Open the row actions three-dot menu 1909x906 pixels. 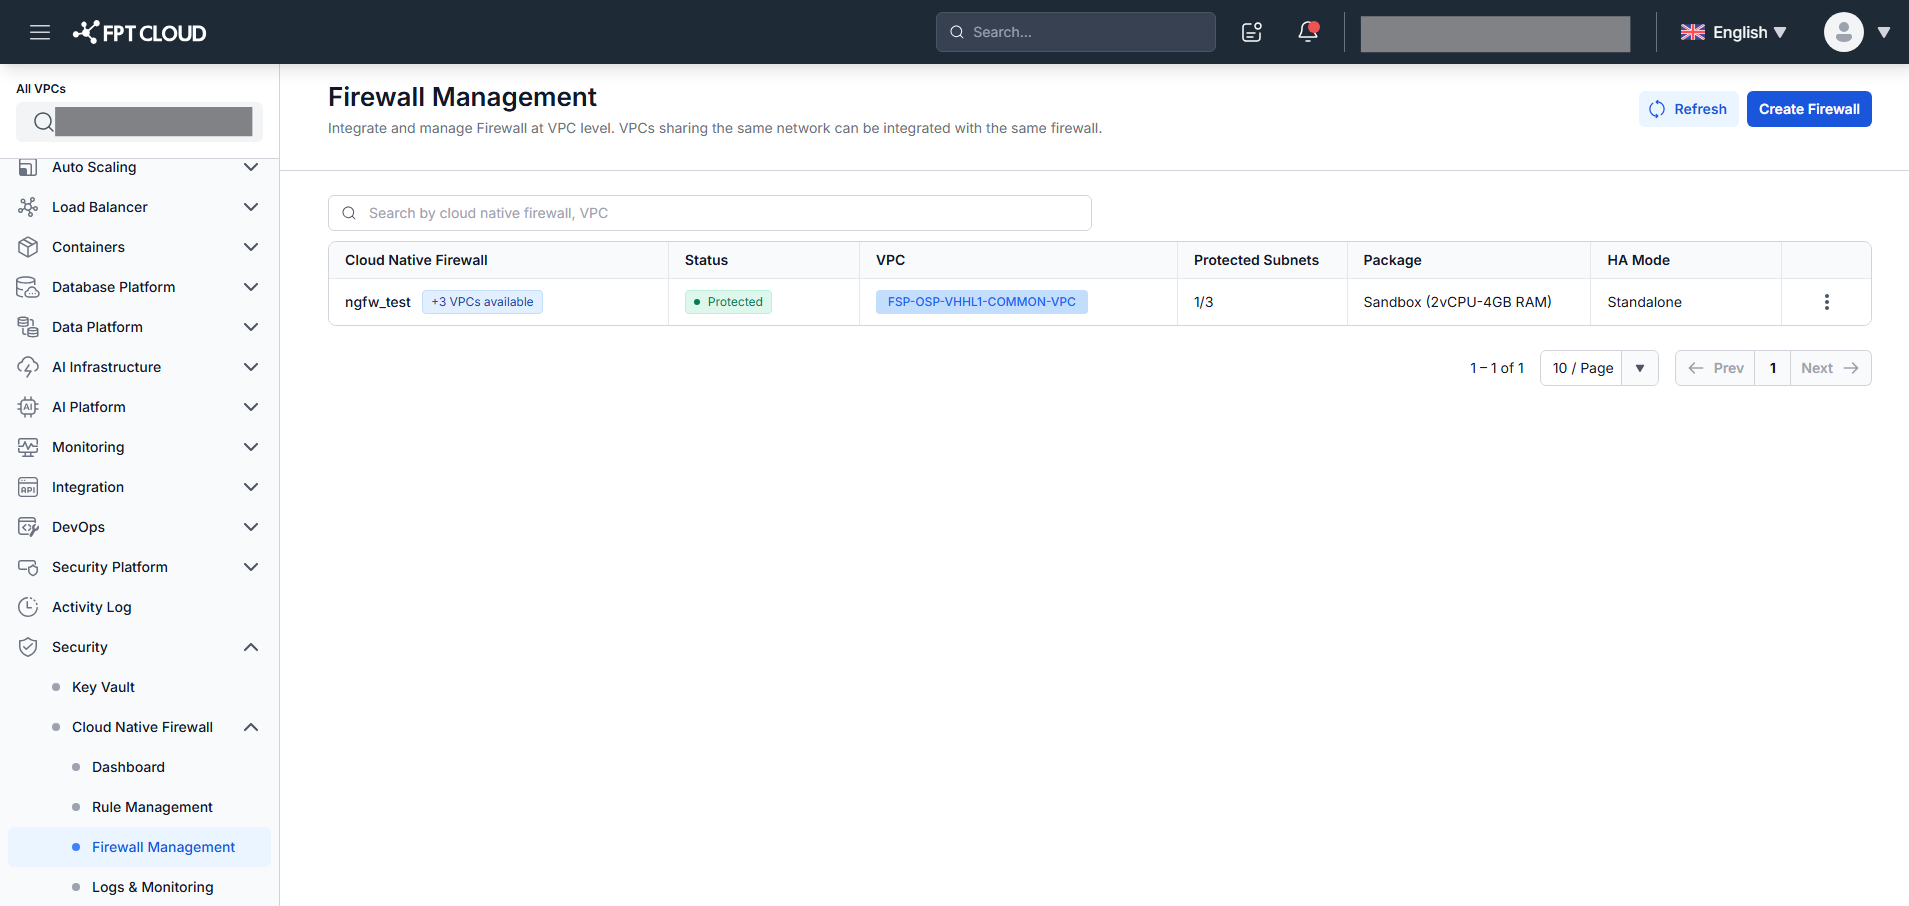pos(1826,302)
